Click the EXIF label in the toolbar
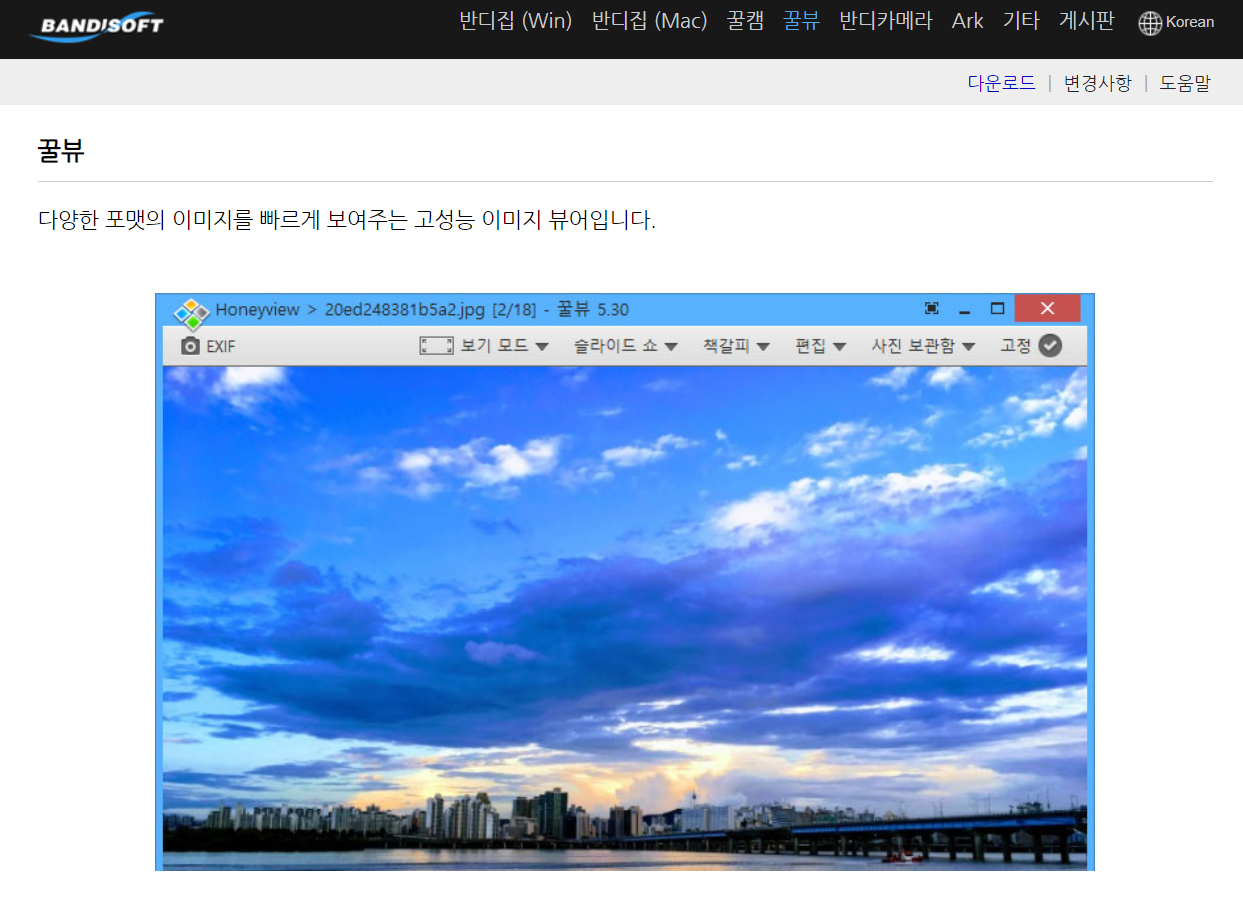 click(x=221, y=347)
